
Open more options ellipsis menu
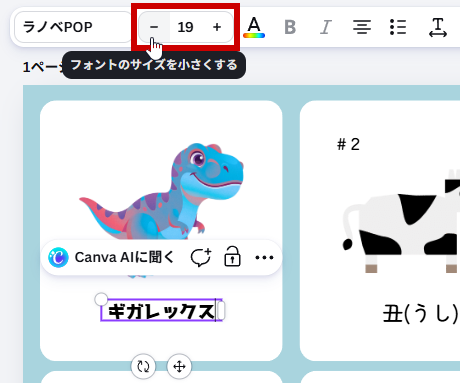(264, 257)
